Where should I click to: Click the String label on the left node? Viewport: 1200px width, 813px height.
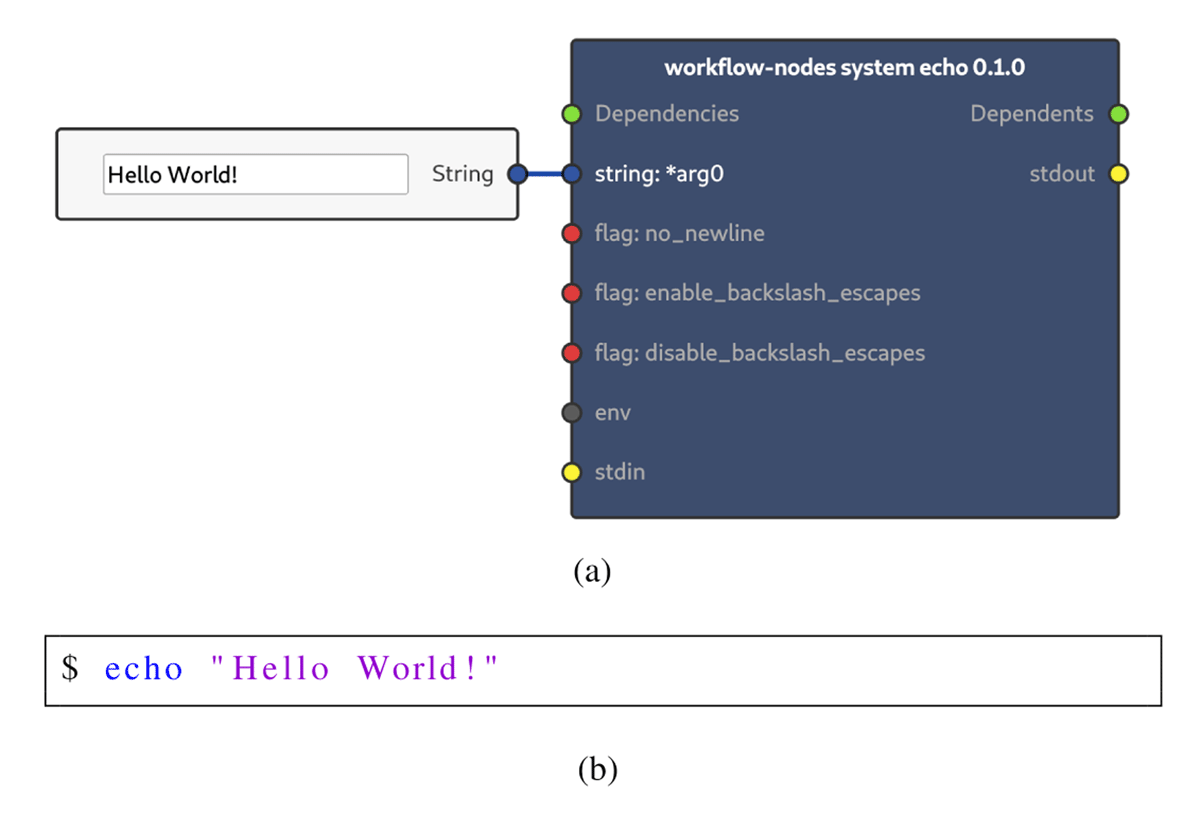point(462,174)
